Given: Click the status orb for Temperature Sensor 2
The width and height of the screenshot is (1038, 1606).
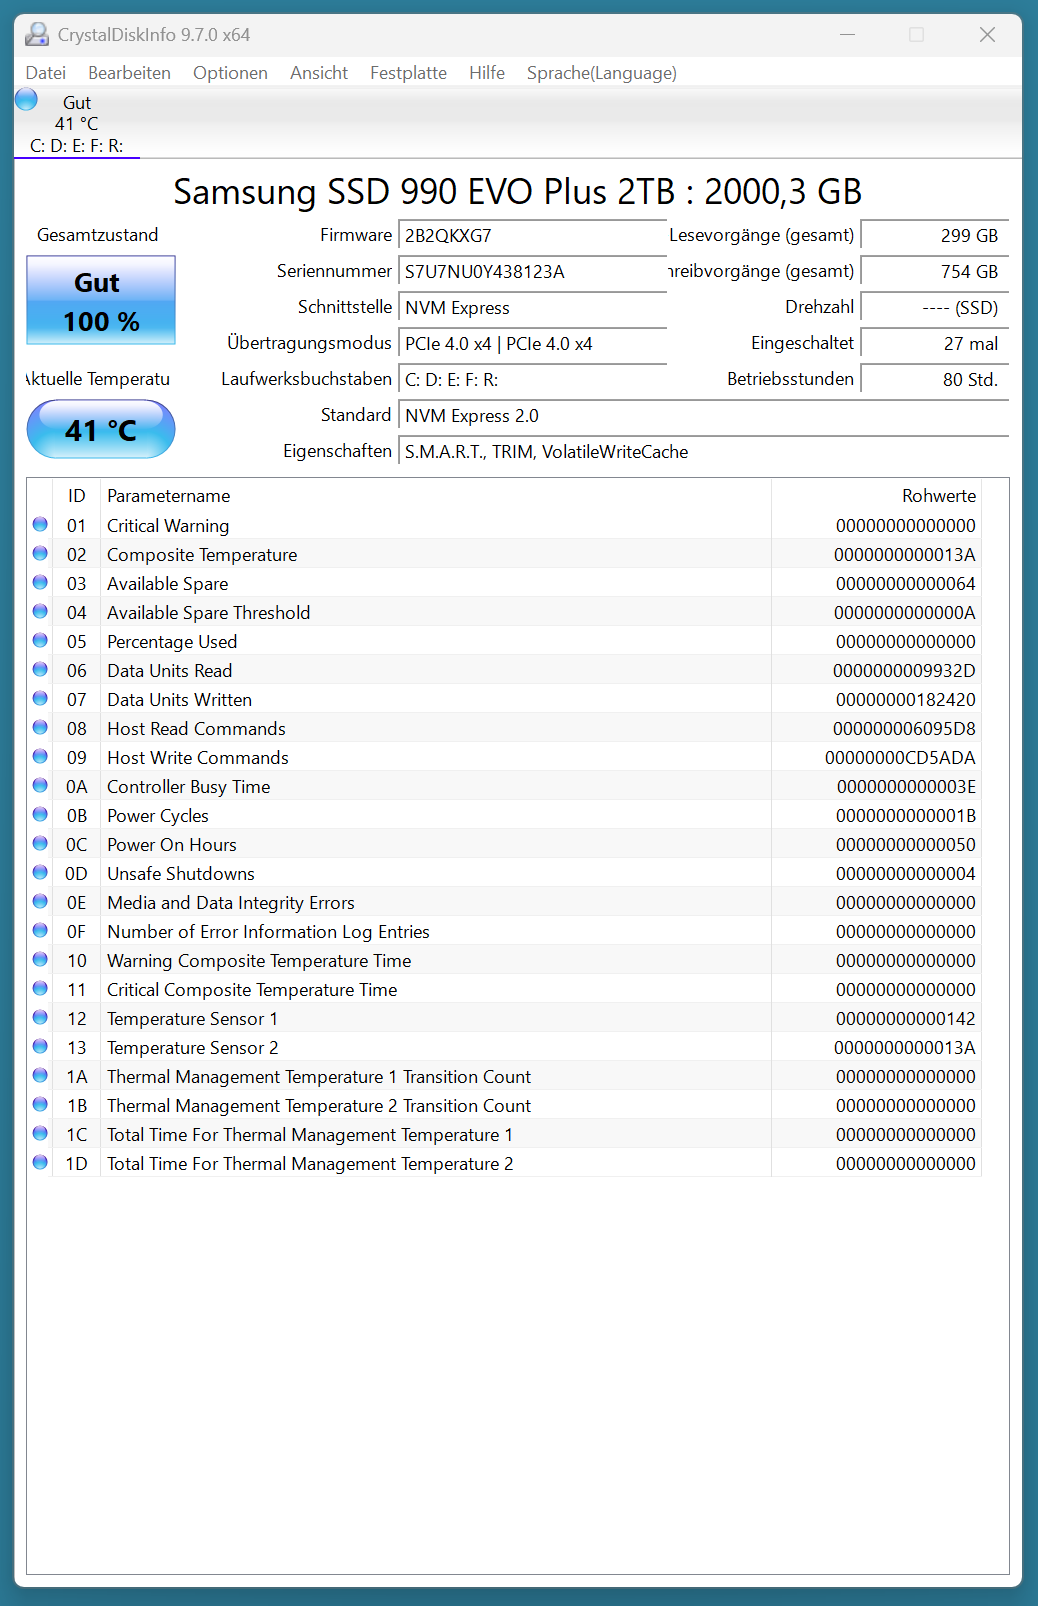Looking at the screenshot, I should [40, 1046].
